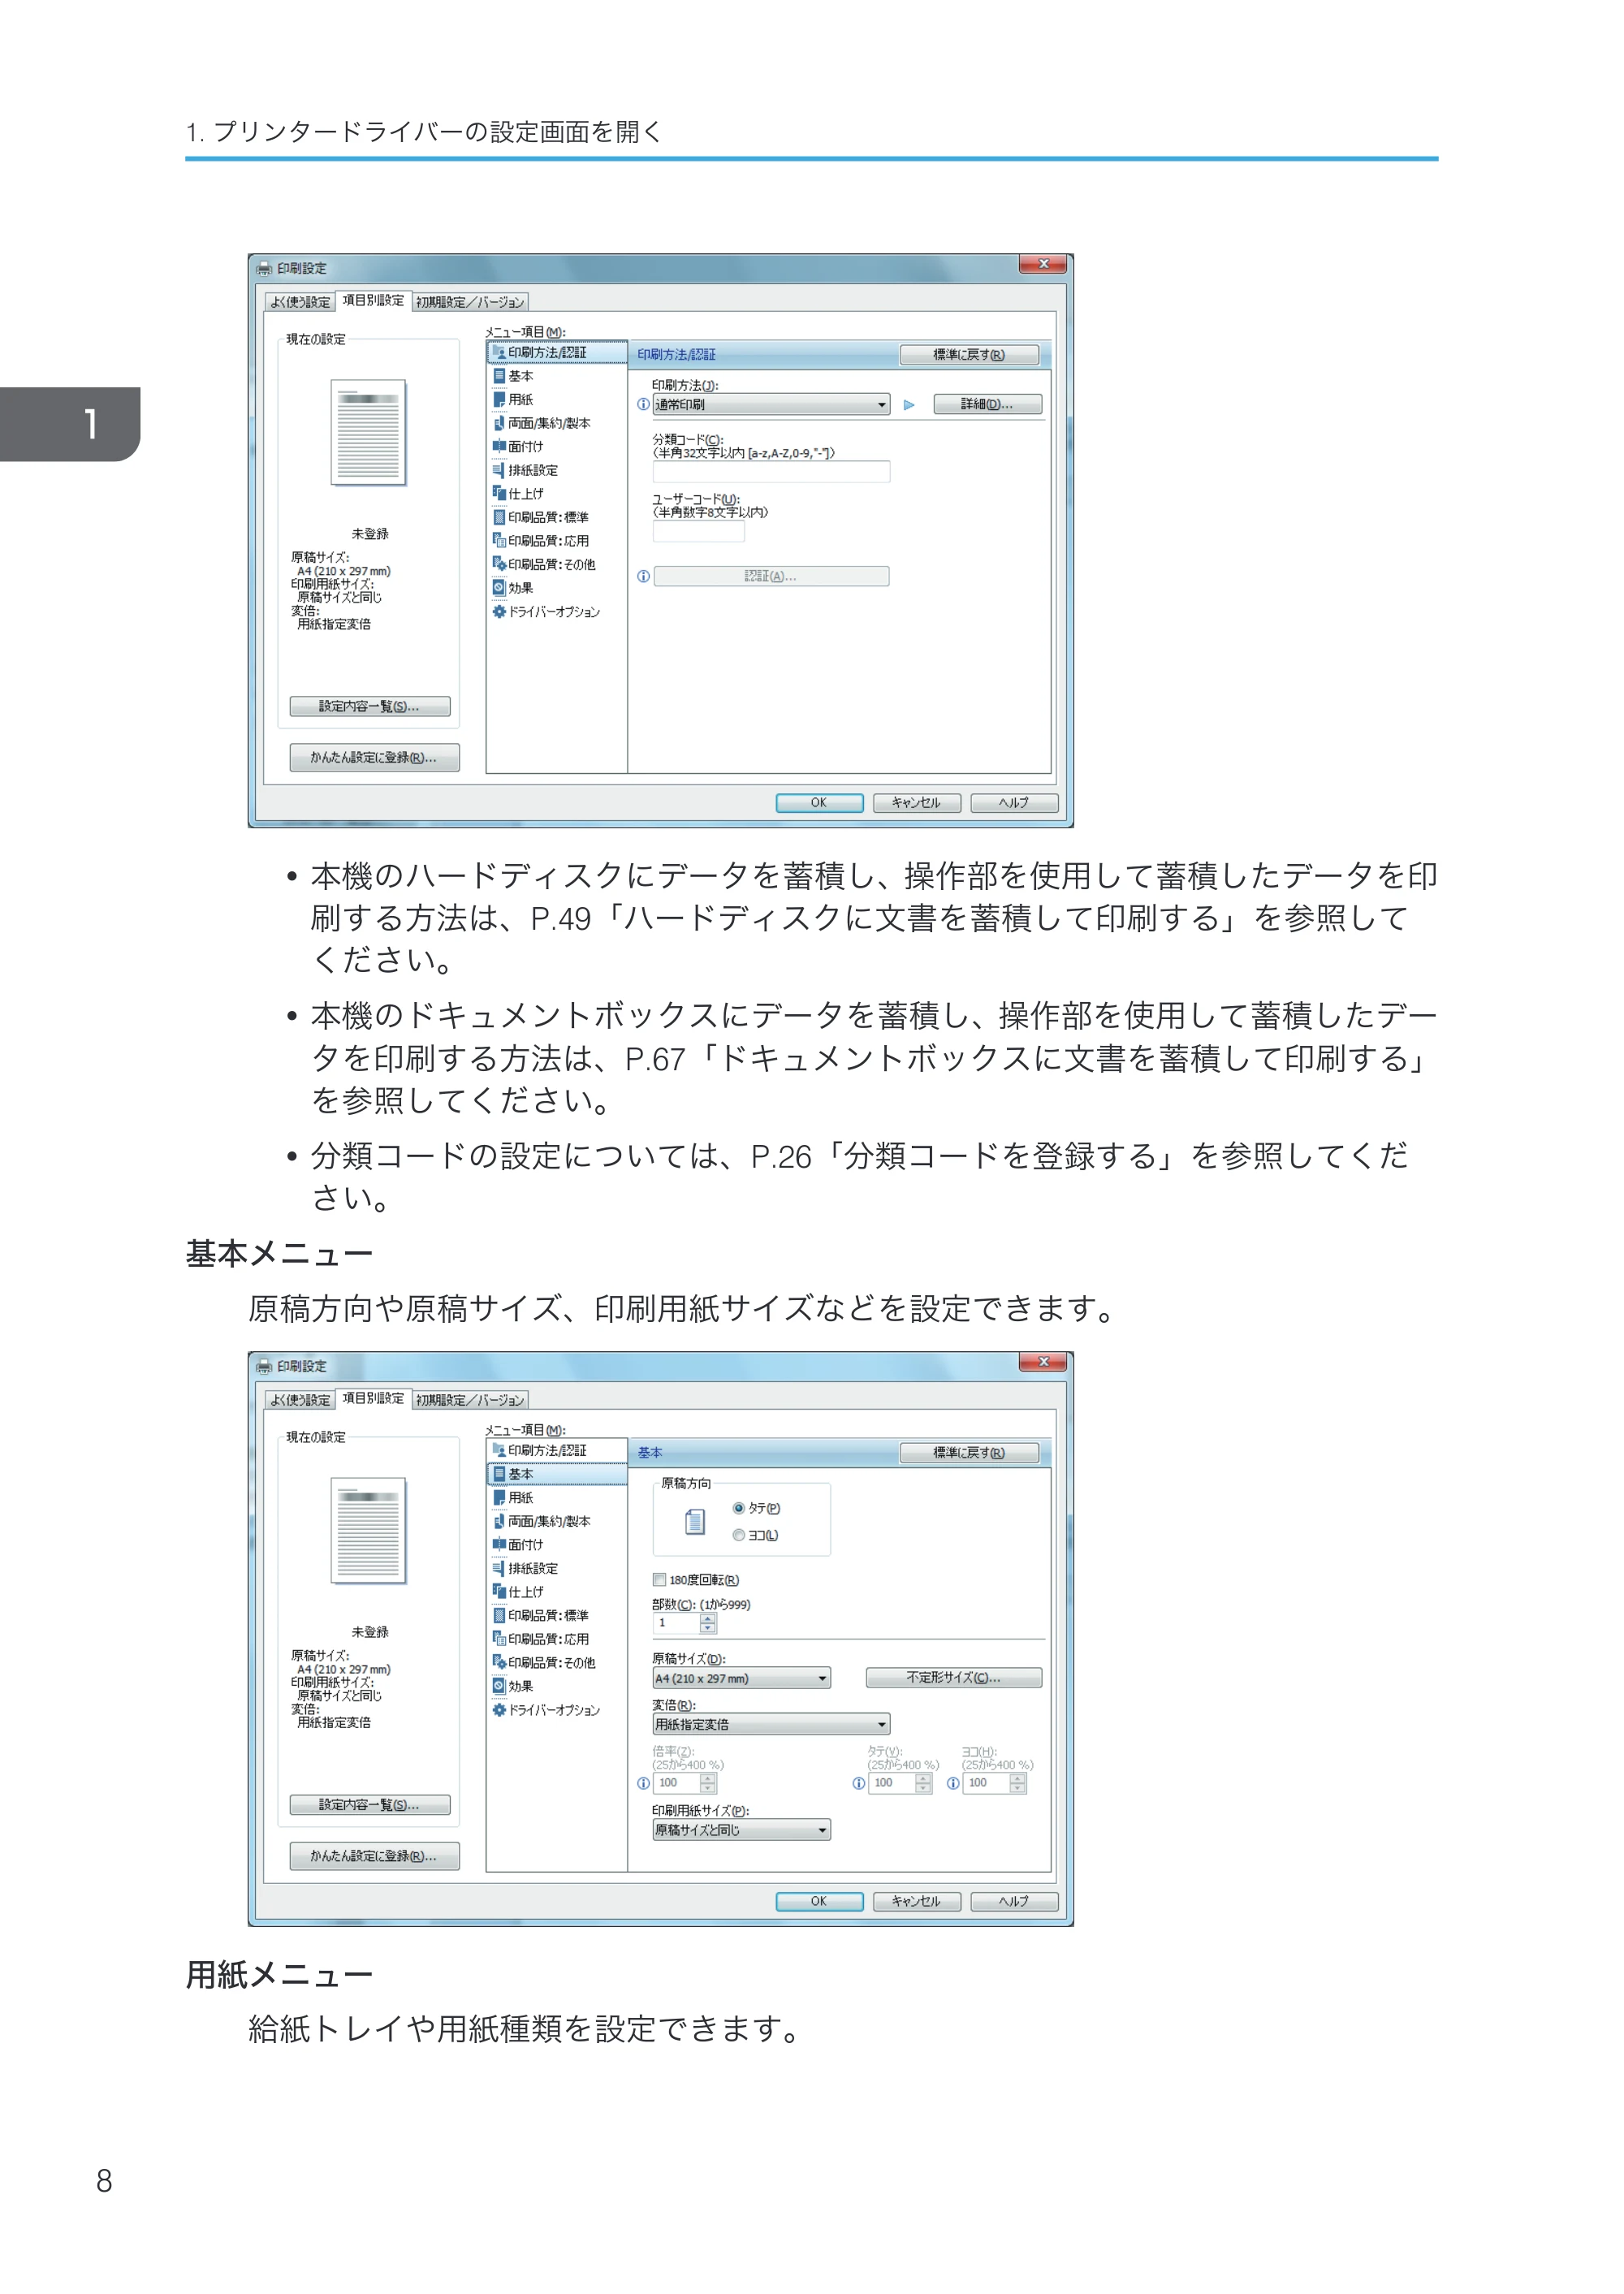Click blue arrow icon beside 通常印刷 dropdown
1624x2294 pixels.
909,405
